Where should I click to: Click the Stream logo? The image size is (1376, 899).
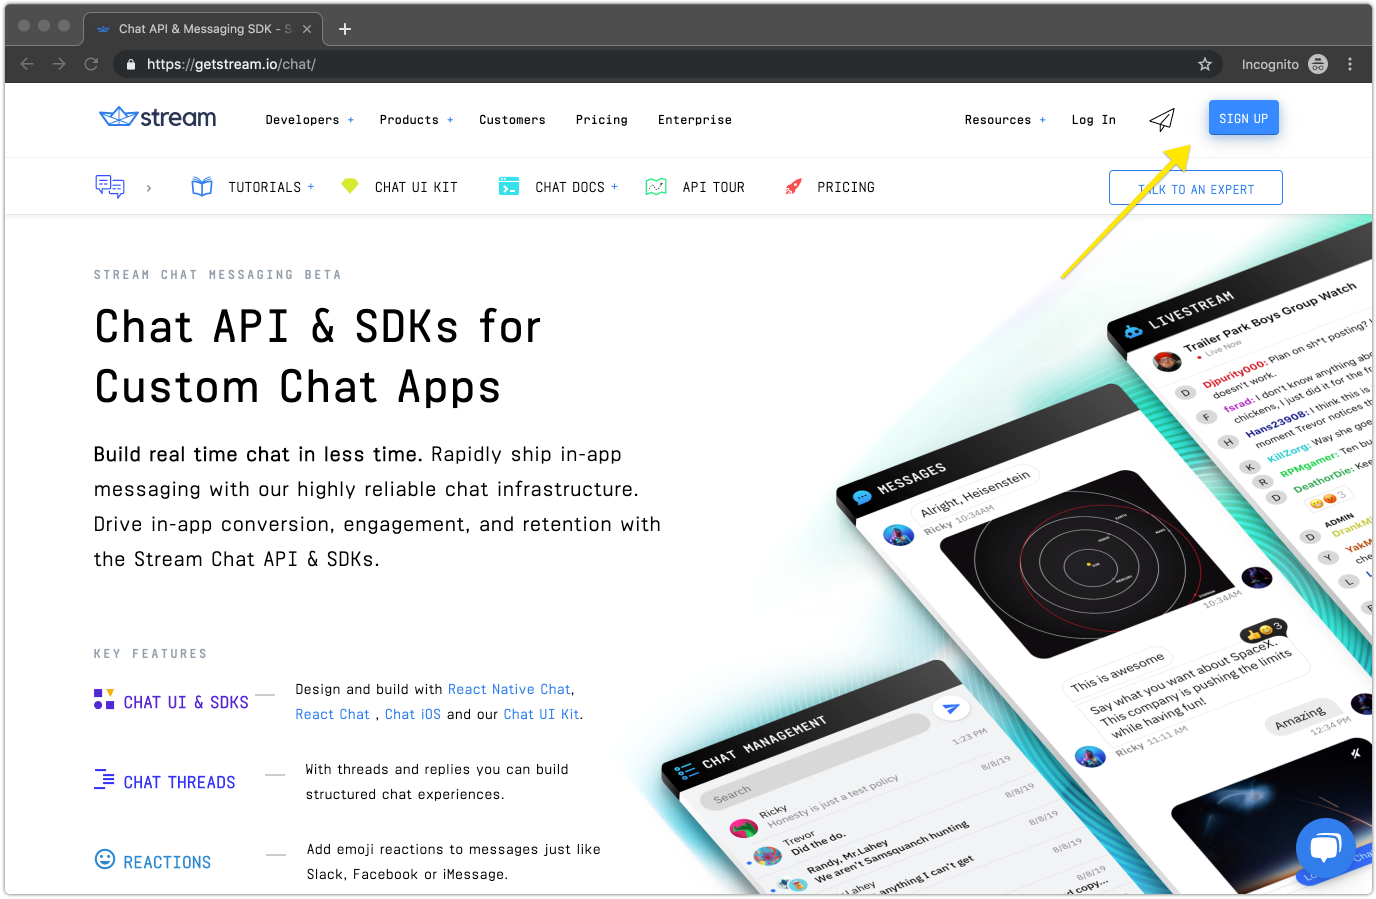click(158, 118)
